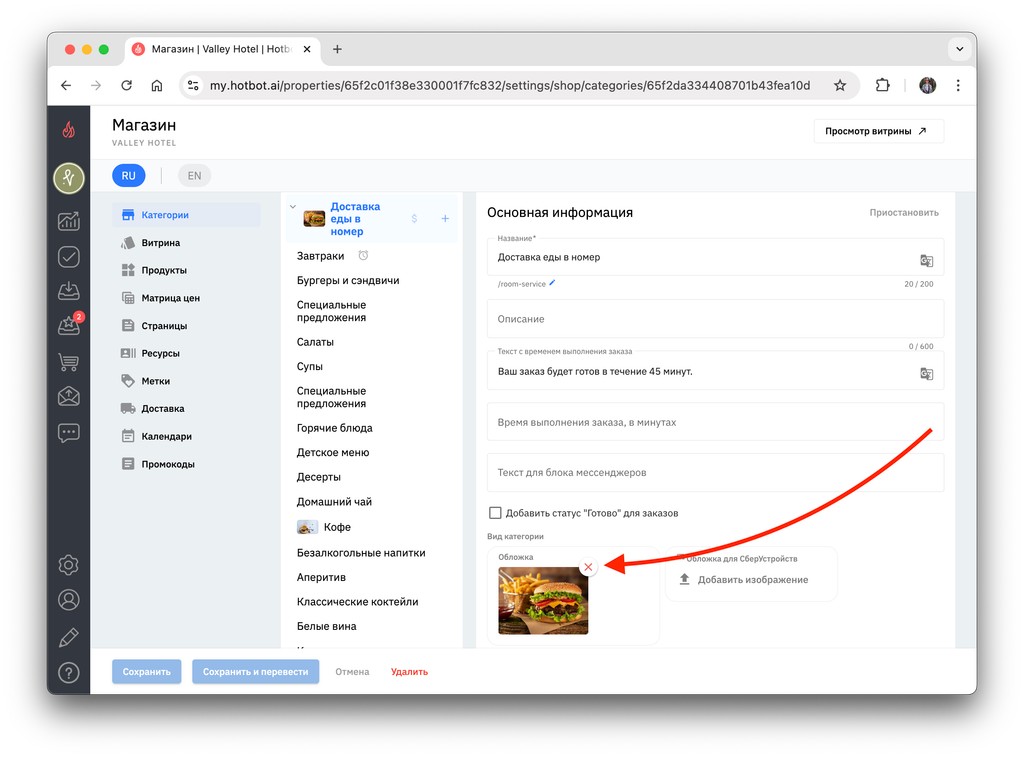
Task: Open Витрина menu item
Action: pyautogui.click(x=187, y=243)
